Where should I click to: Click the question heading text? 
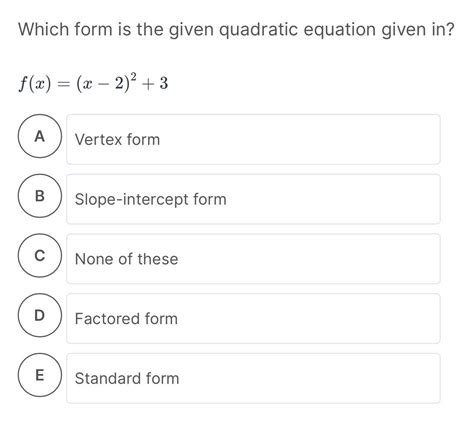click(x=236, y=30)
